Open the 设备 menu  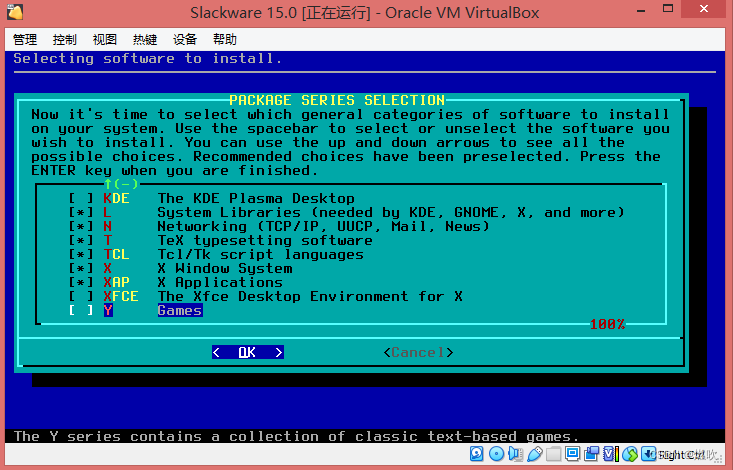point(185,40)
